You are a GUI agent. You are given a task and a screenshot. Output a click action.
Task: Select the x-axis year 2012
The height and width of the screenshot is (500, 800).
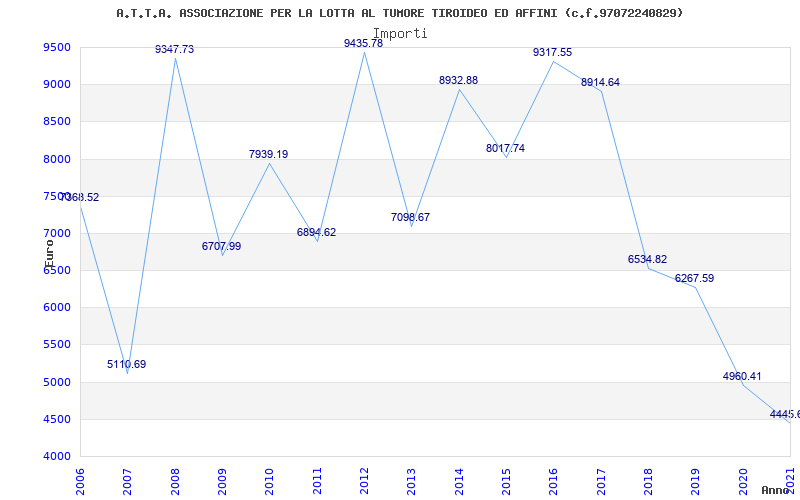pyautogui.click(x=364, y=481)
